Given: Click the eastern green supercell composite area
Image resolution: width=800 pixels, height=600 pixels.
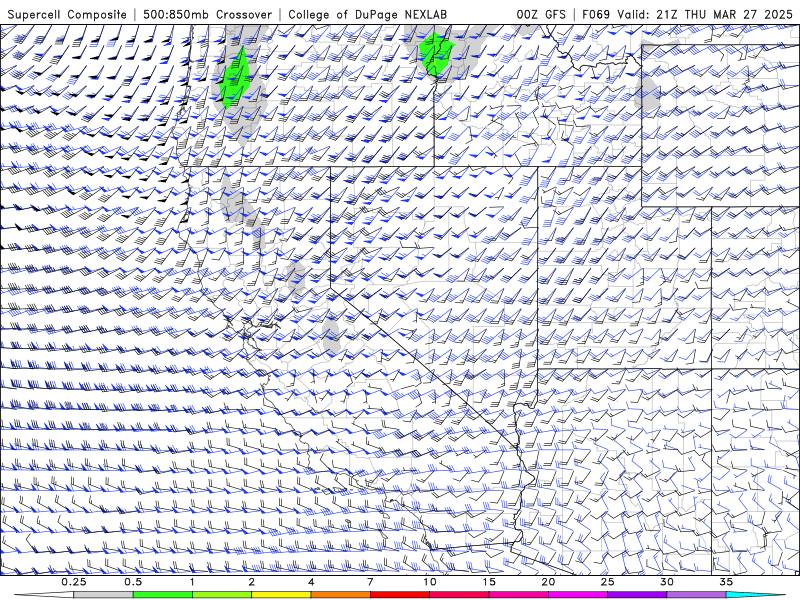Looking at the screenshot, I should pos(436,55).
